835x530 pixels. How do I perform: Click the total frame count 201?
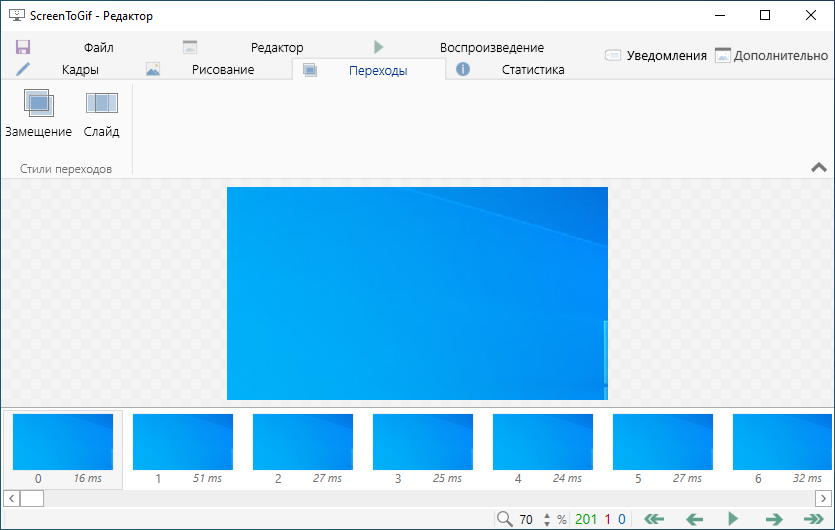(x=586, y=519)
